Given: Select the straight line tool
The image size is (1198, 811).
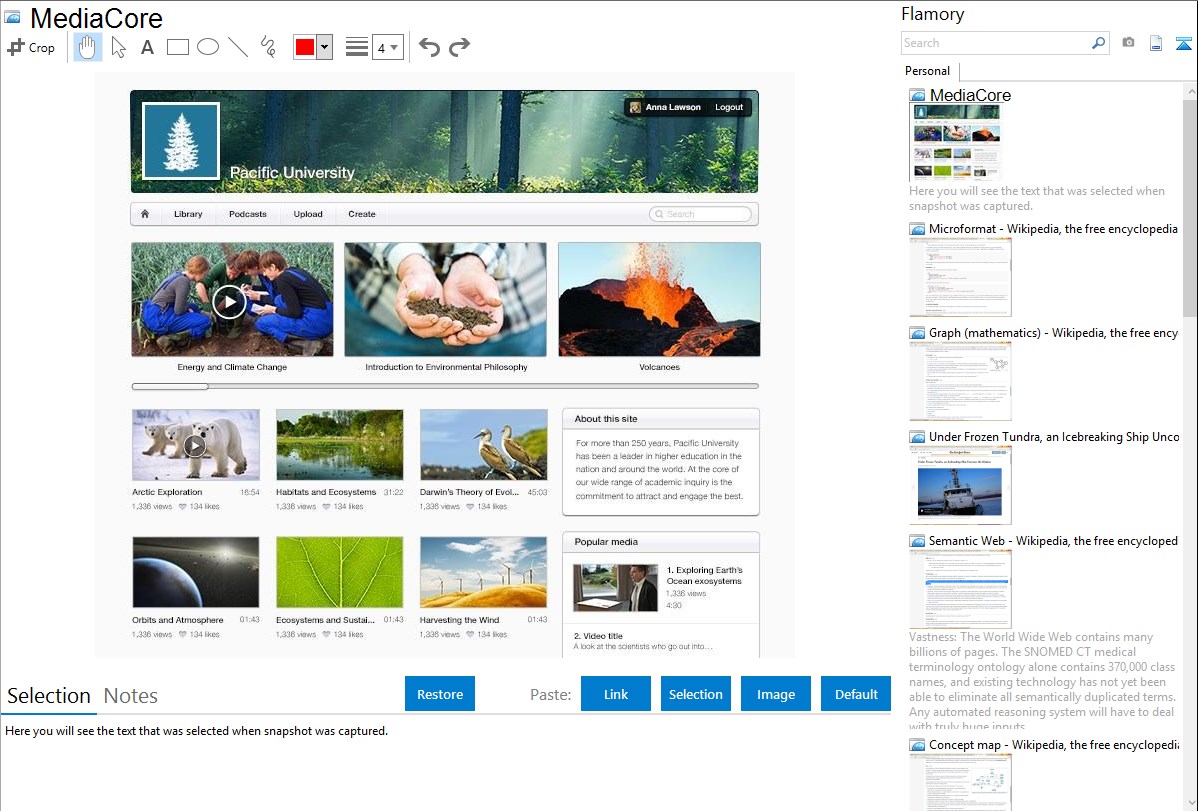Looking at the screenshot, I should [238, 47].
